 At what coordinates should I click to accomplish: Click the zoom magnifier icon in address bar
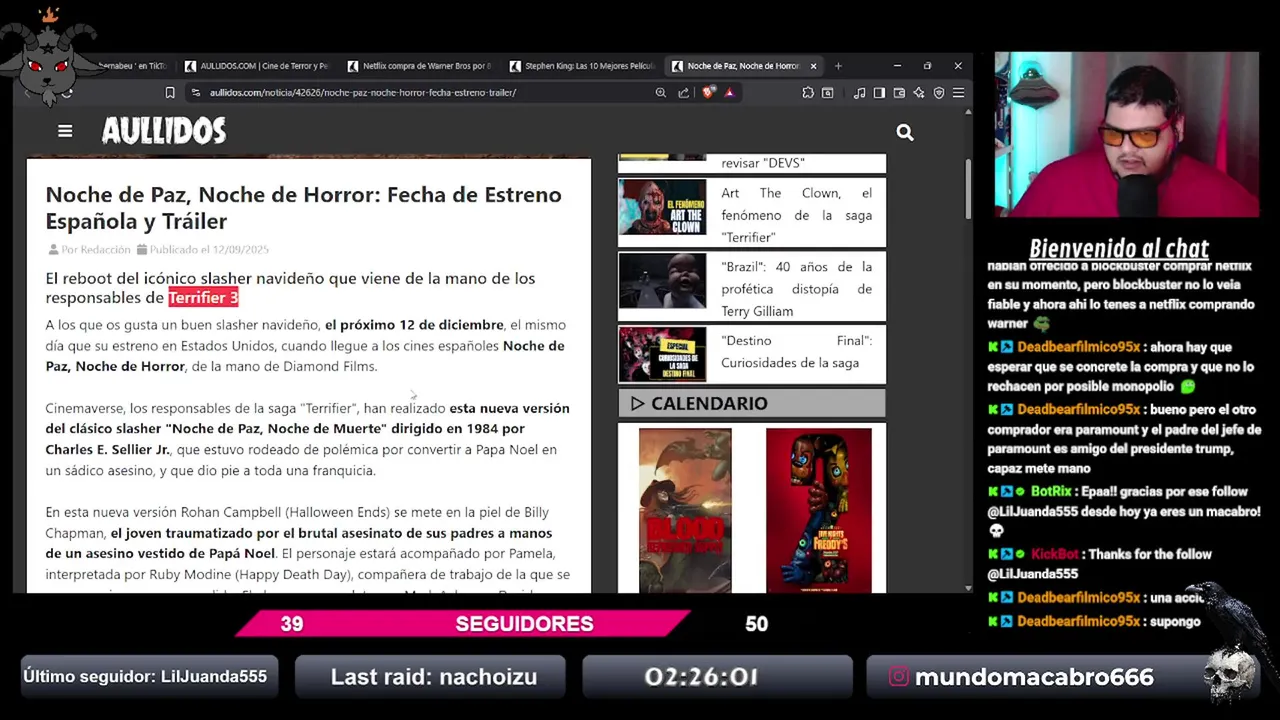coord(660,93)
